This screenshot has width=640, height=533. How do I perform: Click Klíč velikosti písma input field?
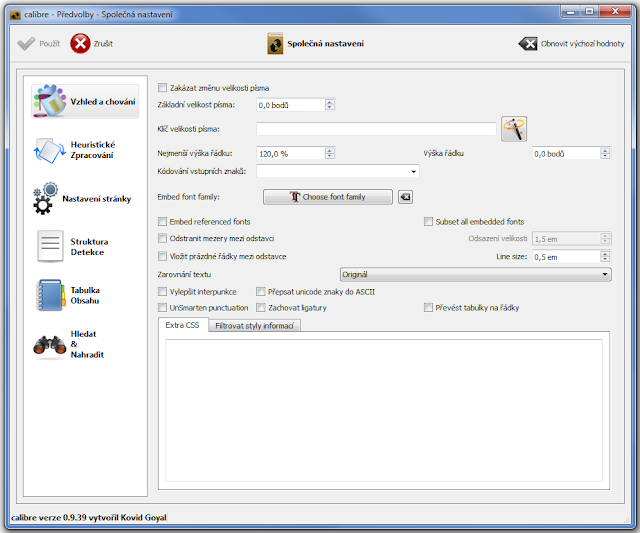[376, 129]
